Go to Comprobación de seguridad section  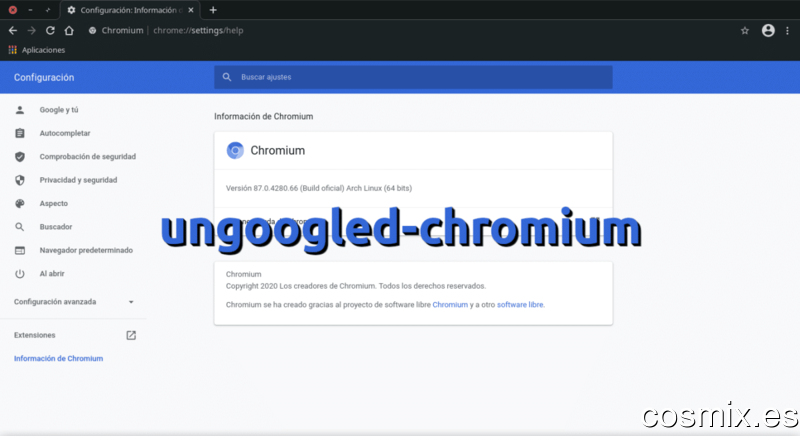tap(88, 157)
